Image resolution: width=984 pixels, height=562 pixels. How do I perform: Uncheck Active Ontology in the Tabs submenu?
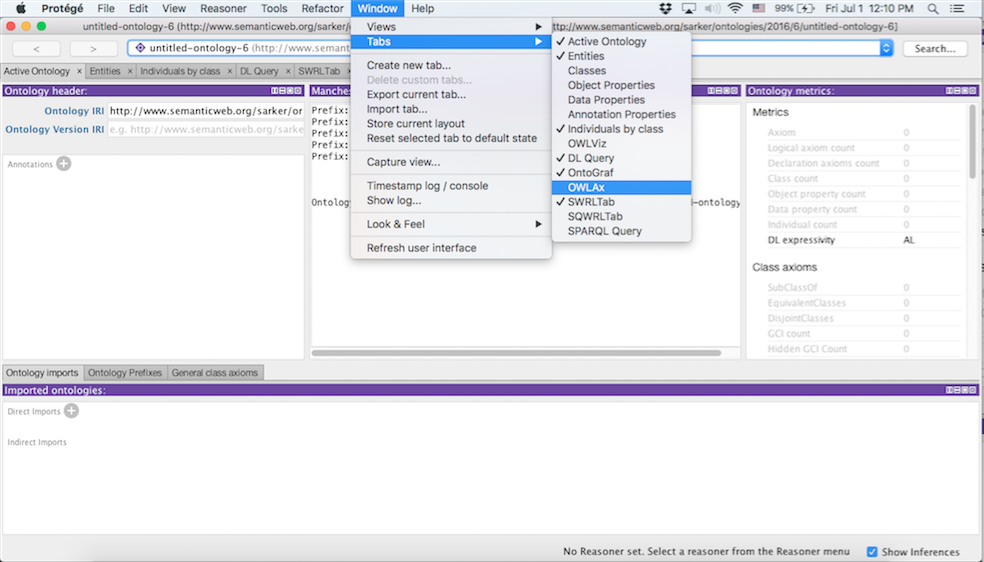click(621, 41)
